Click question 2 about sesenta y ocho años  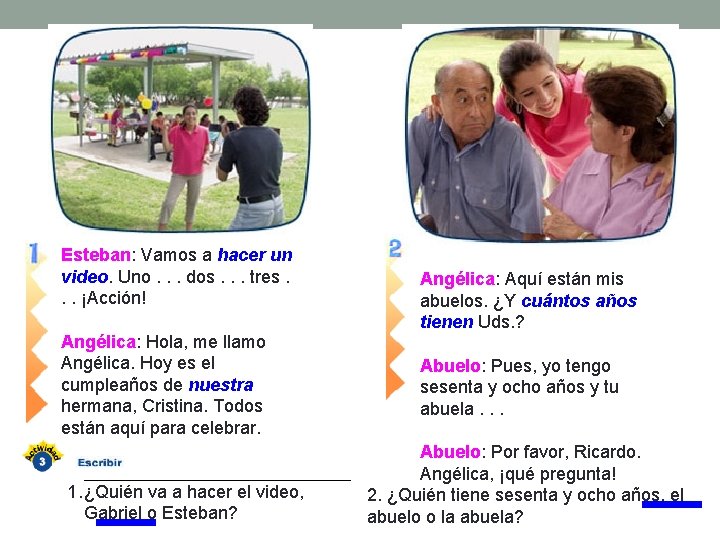526,506
